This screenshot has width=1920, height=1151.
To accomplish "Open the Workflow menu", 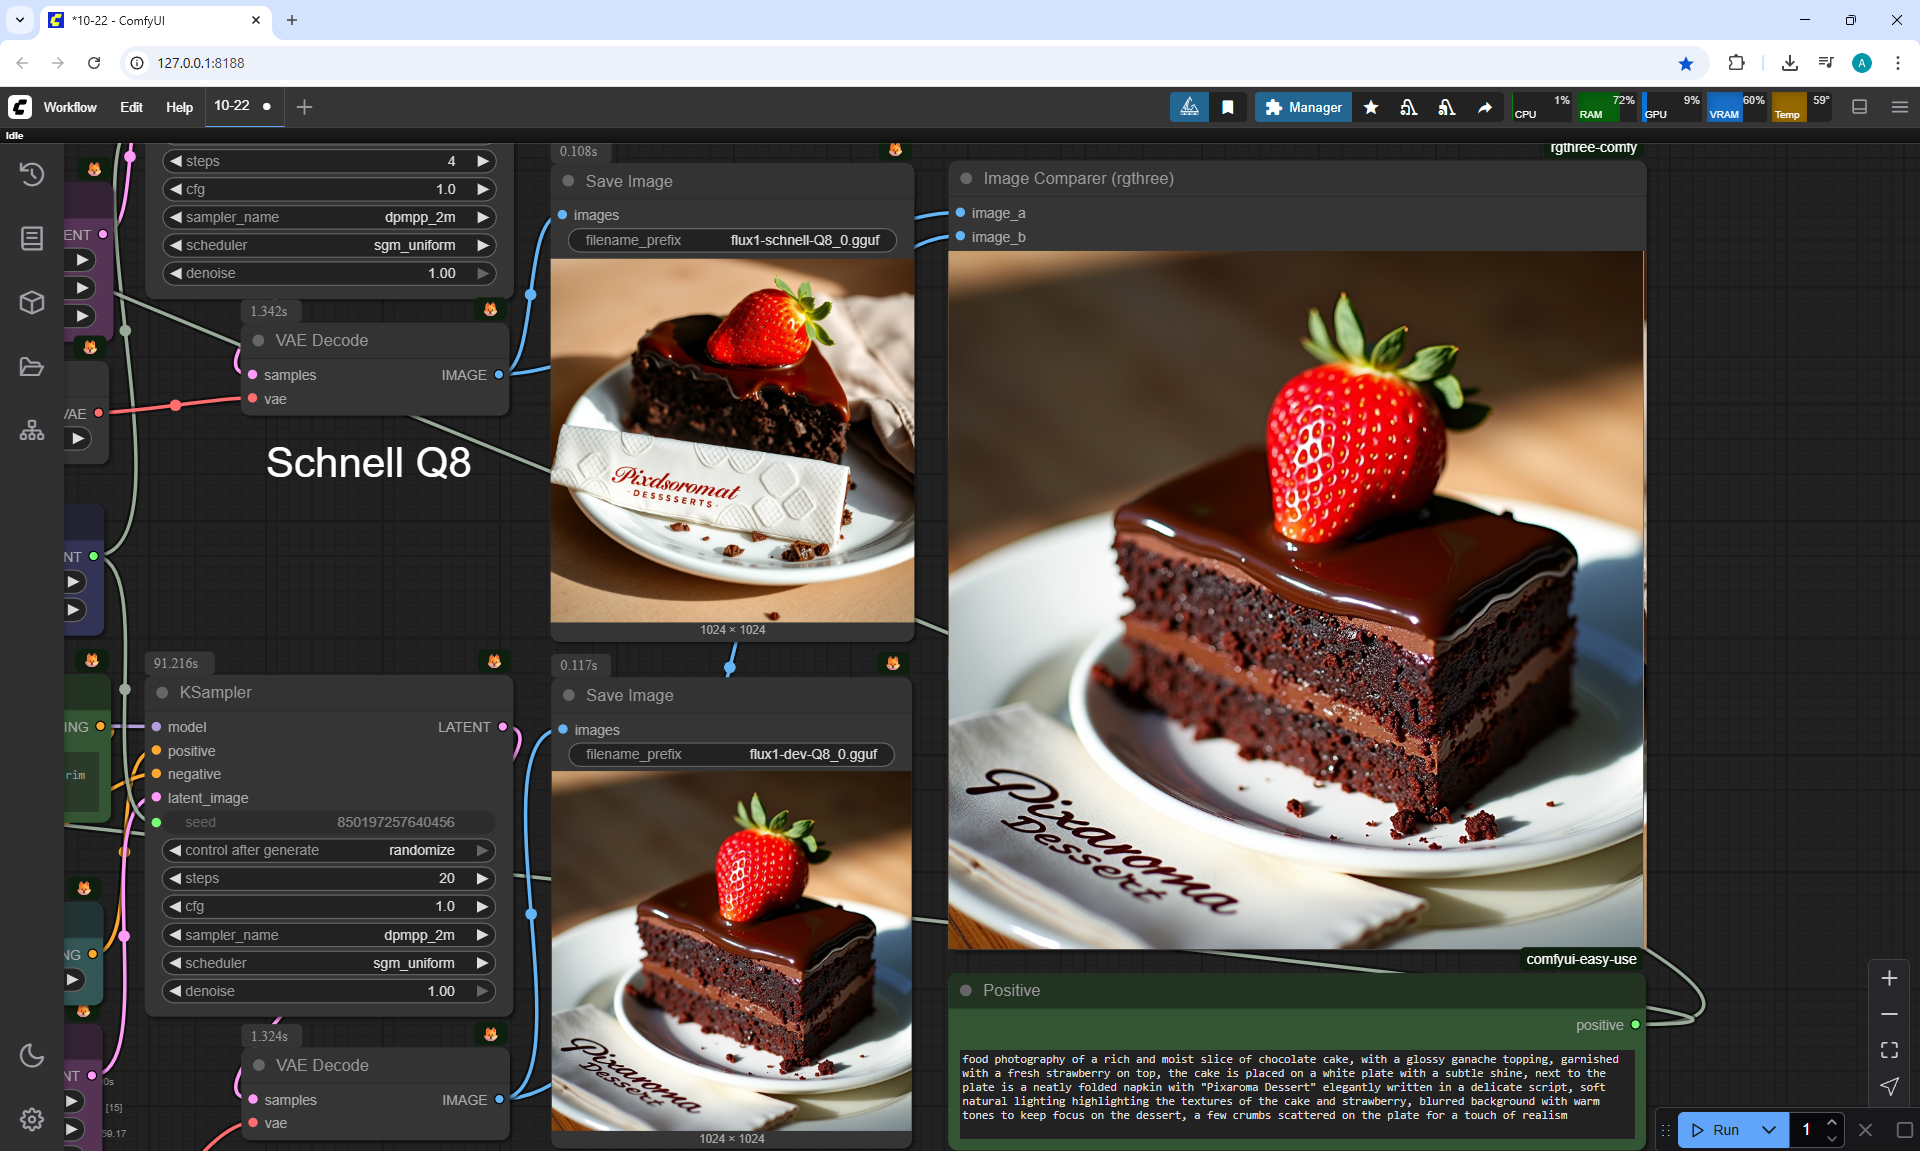I will coord(70,107).
